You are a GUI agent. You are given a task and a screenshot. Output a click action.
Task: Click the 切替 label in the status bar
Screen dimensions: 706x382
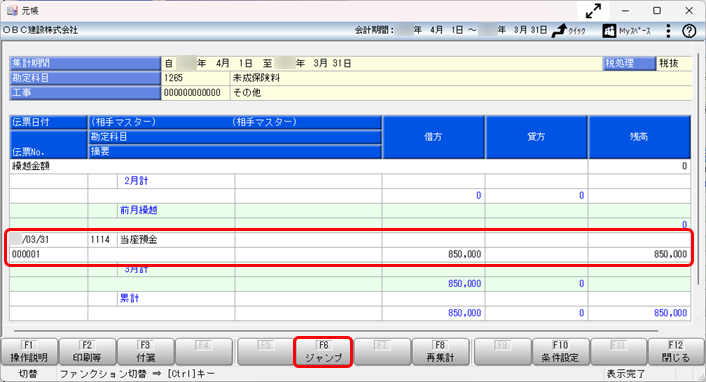click(x=28, y=374)
